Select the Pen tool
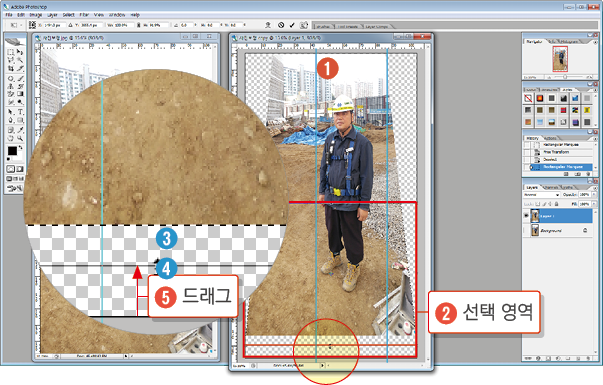This screenshot has width=603, height=385. (10, 120)
